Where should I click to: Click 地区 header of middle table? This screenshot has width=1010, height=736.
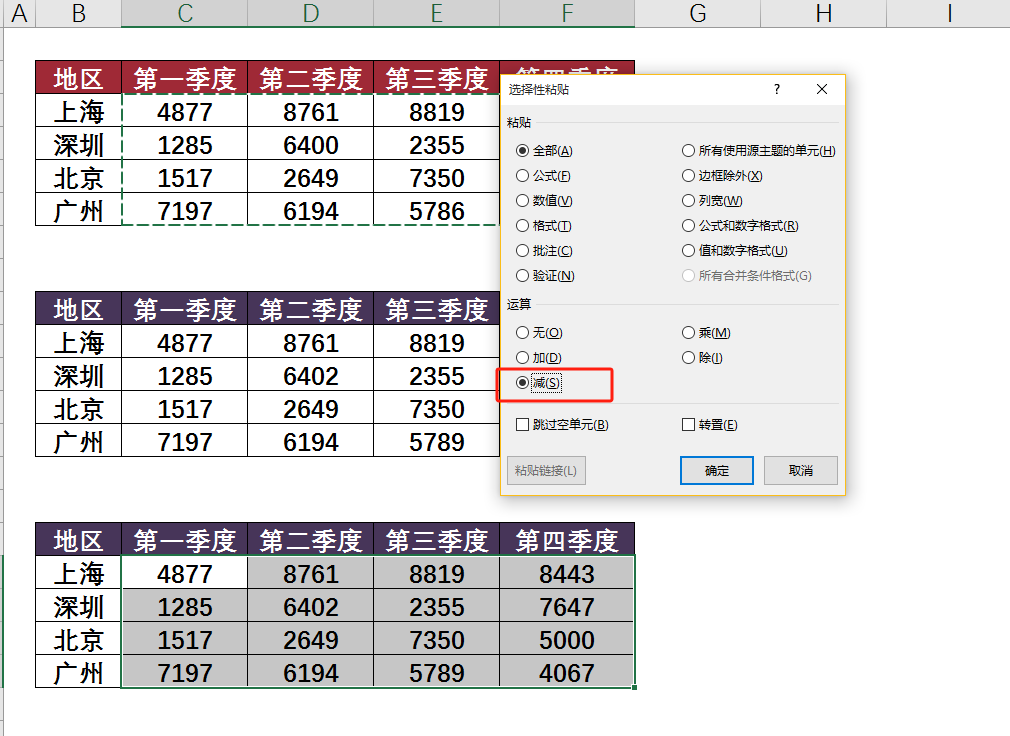(x=79, y=309)
